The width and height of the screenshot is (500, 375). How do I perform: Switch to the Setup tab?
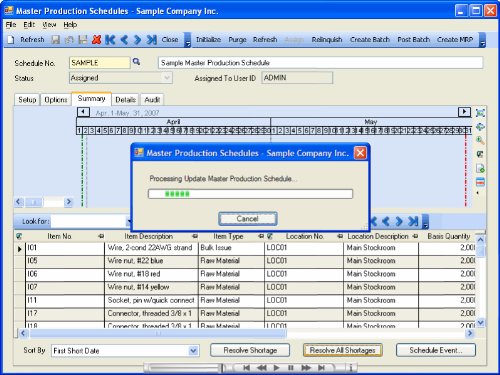pyautogui.click(x=27, y=100)
